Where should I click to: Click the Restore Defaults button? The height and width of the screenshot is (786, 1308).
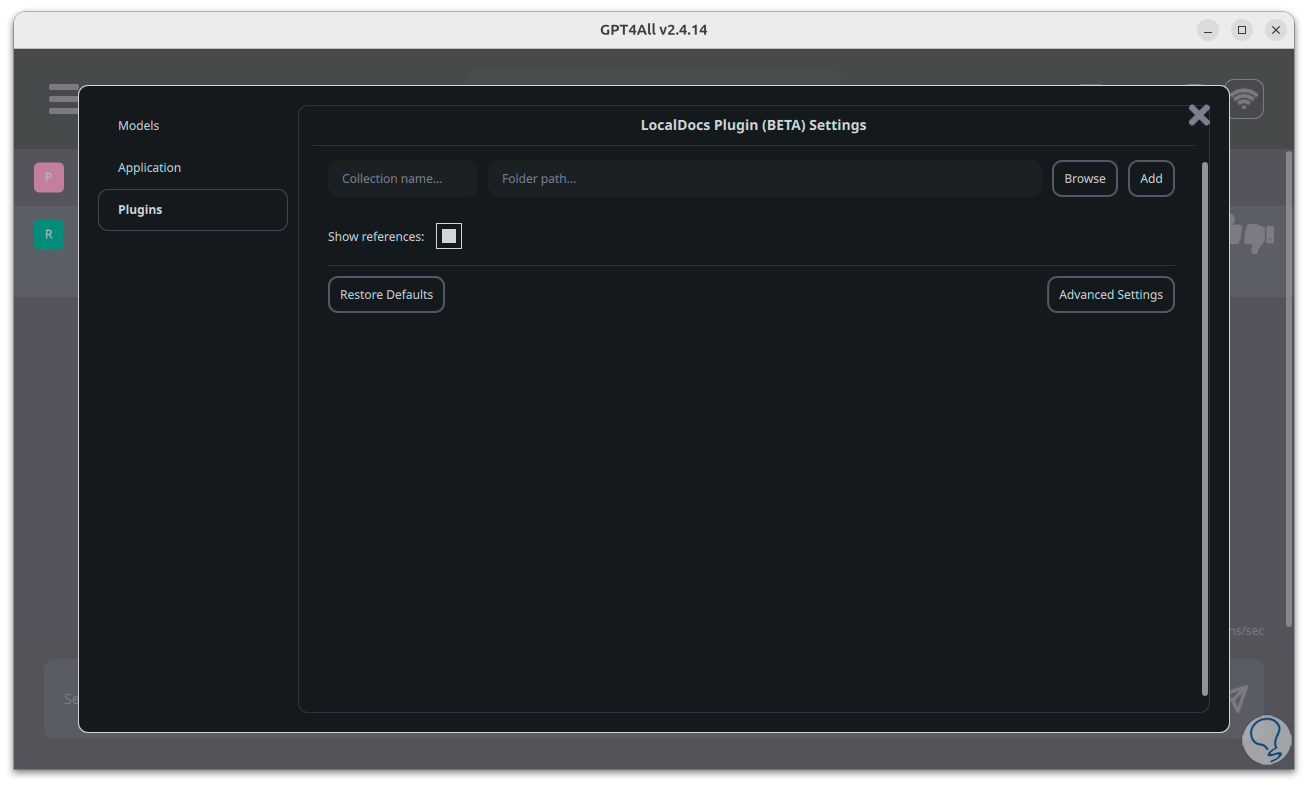point(386,295)
